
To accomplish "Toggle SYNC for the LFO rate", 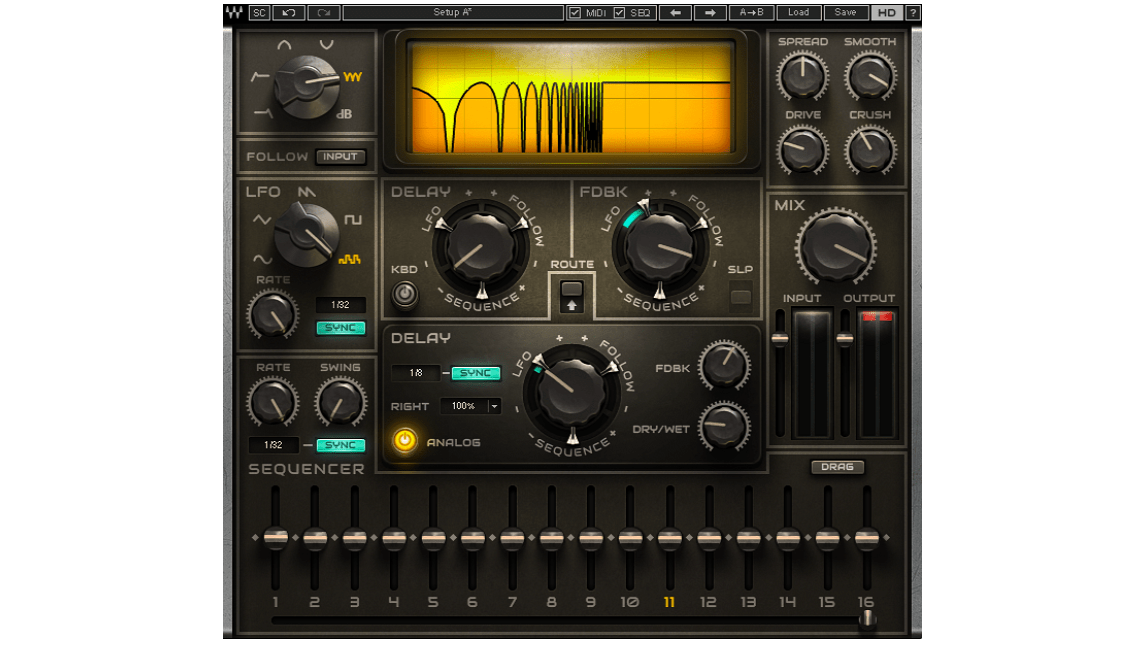I will (340, 327).
